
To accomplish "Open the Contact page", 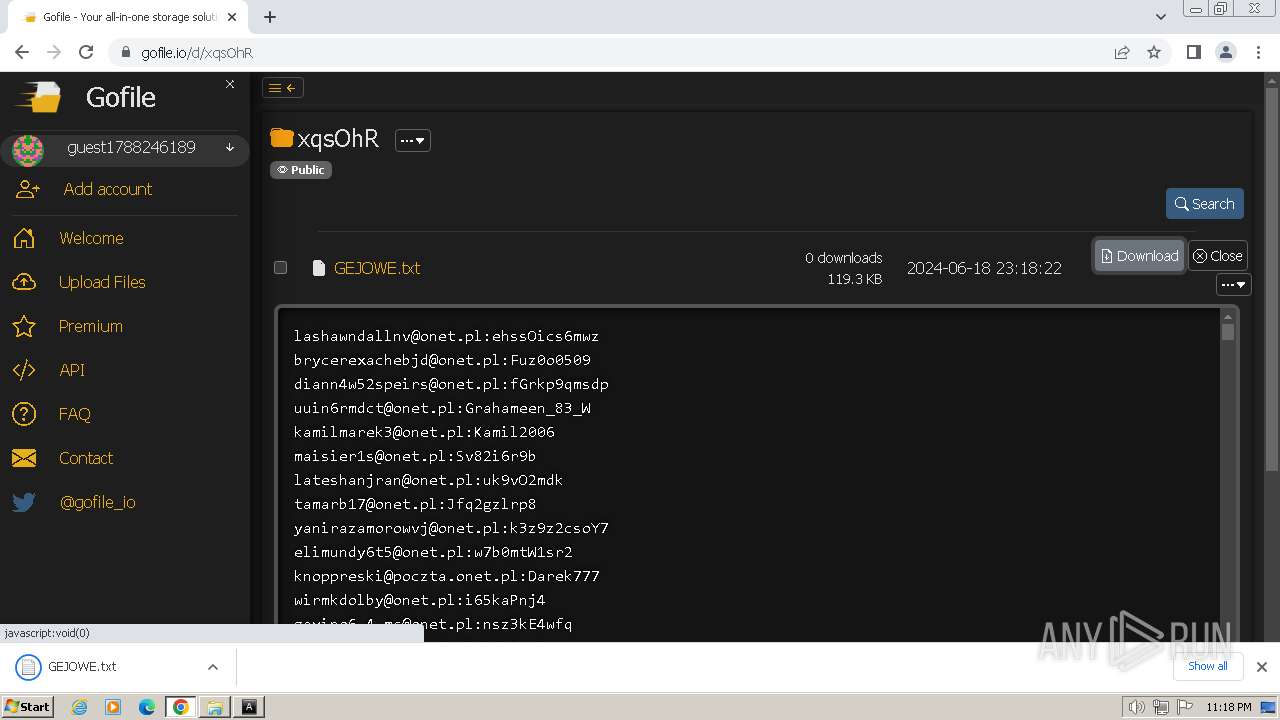I will (x=86, y=458).
